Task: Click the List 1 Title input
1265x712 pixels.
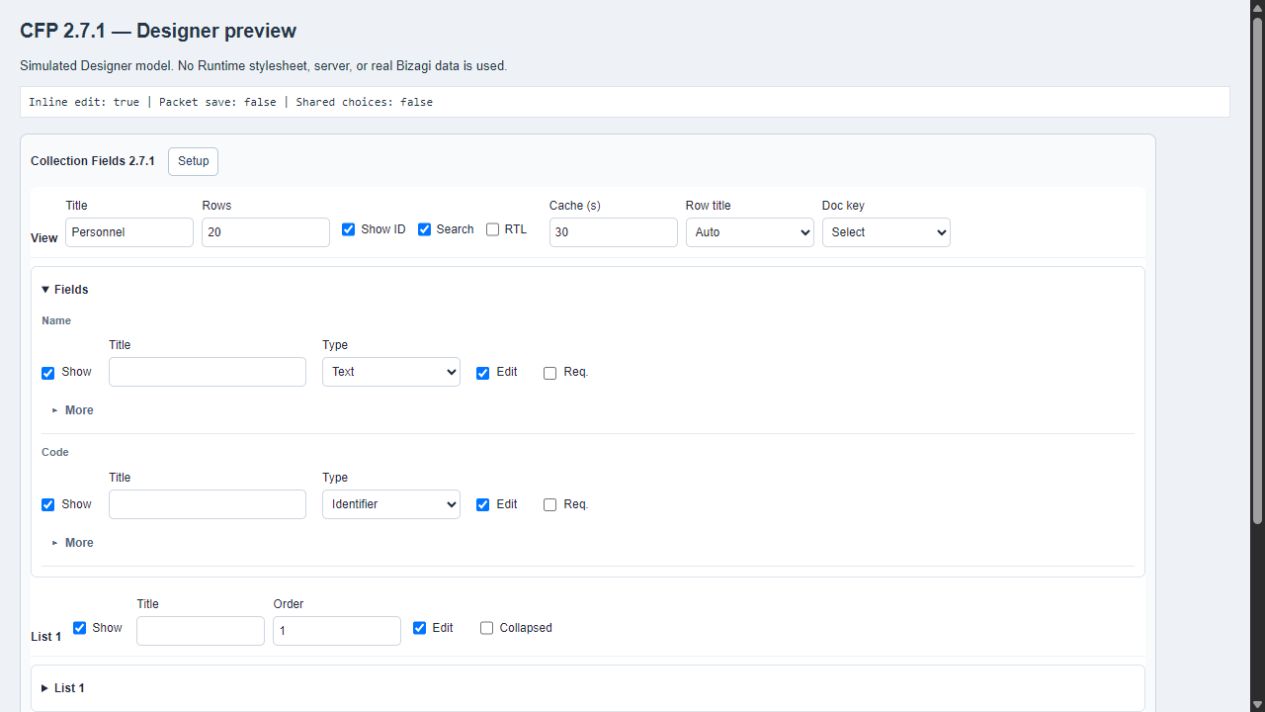Action: (x=200, y=631)
